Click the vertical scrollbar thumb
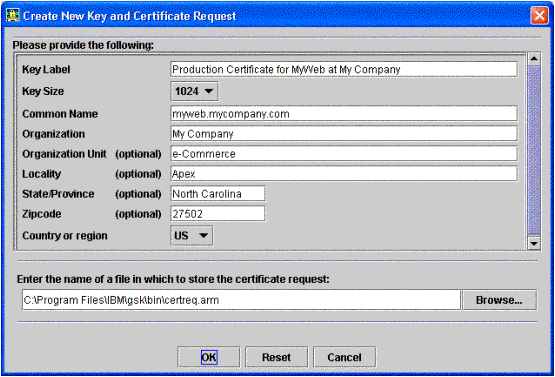Viewport: 555px width, 377px height. (x=534, y=150)
